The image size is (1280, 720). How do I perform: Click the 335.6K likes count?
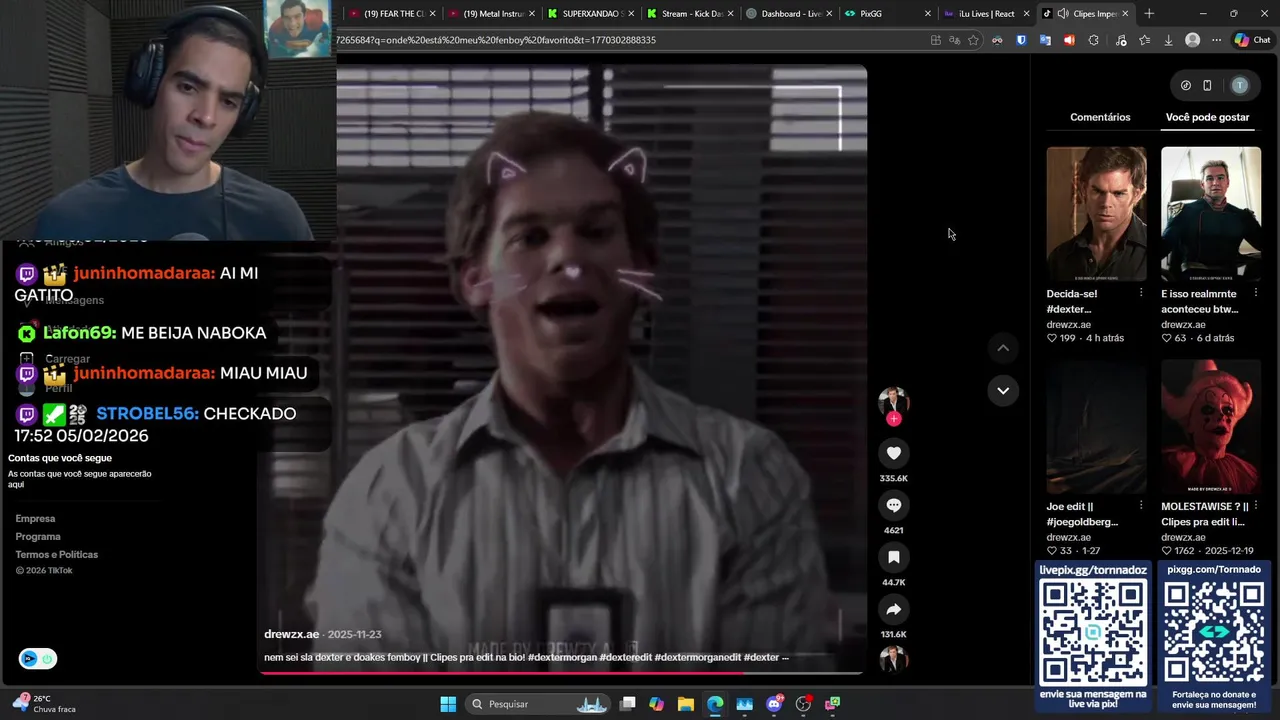click(893, 479)
